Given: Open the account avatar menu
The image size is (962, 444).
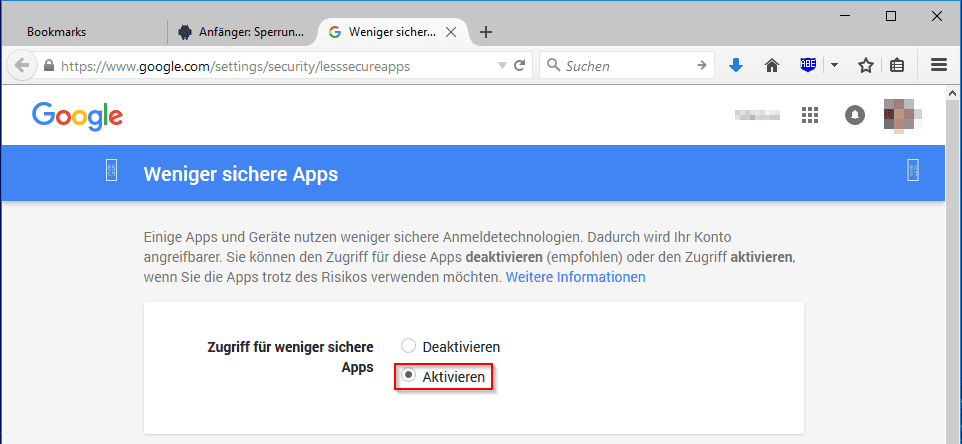Looking at the screenshot, I should coord(902,115).
